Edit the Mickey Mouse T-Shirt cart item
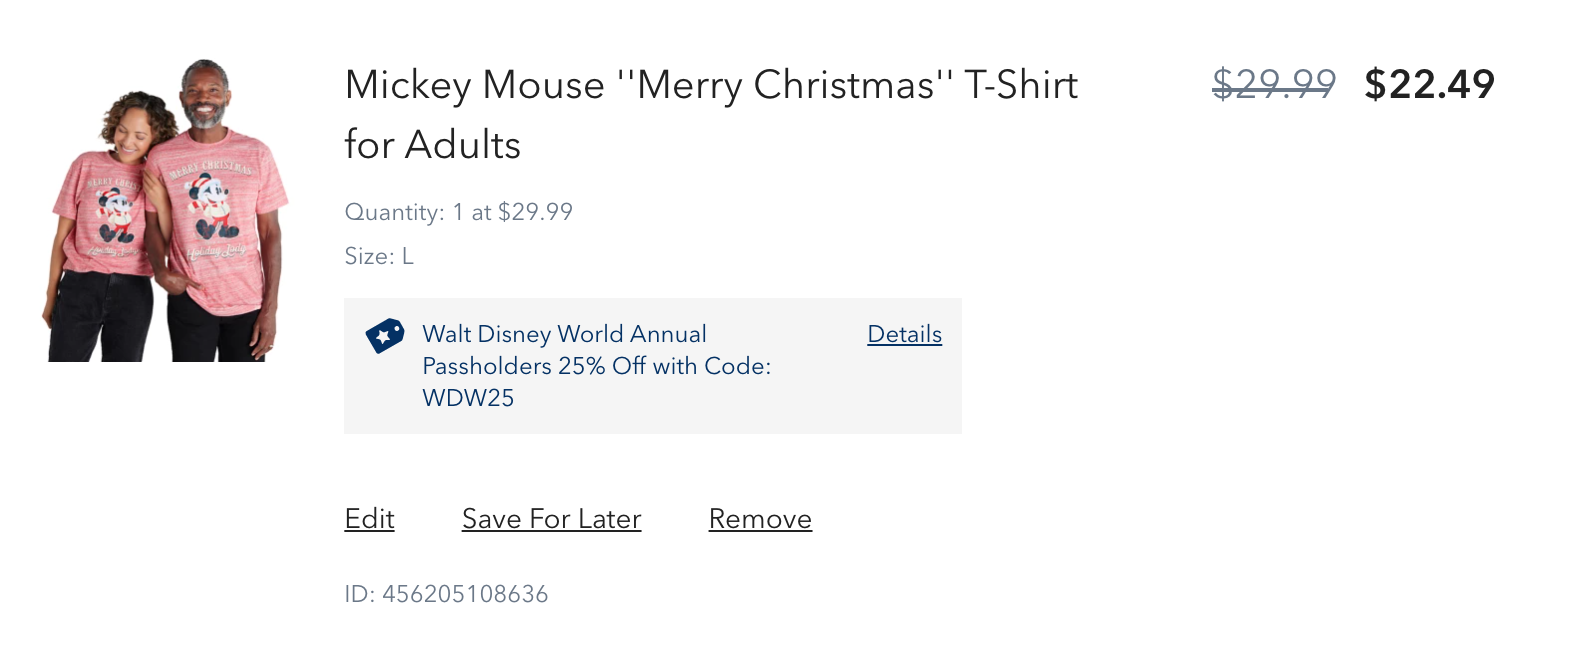 pos(369,519)
